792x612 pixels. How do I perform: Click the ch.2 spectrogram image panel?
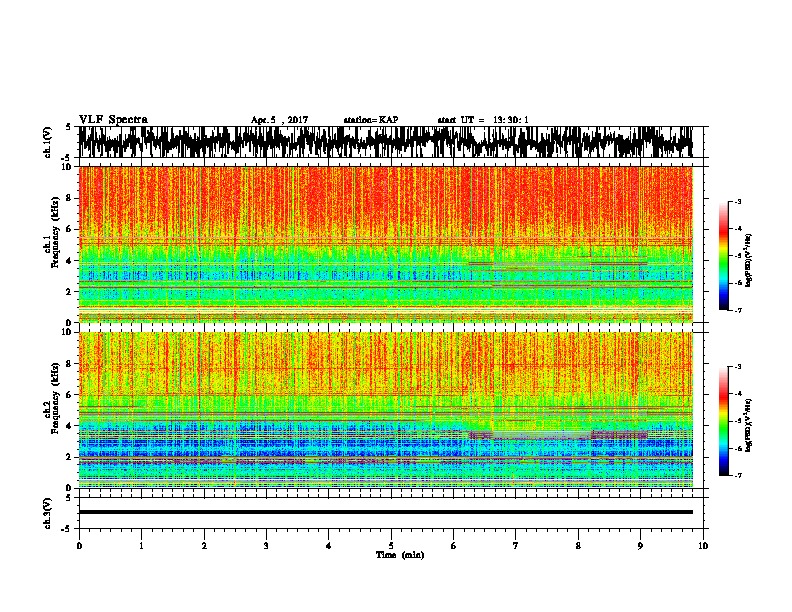[x=385, y=410]
